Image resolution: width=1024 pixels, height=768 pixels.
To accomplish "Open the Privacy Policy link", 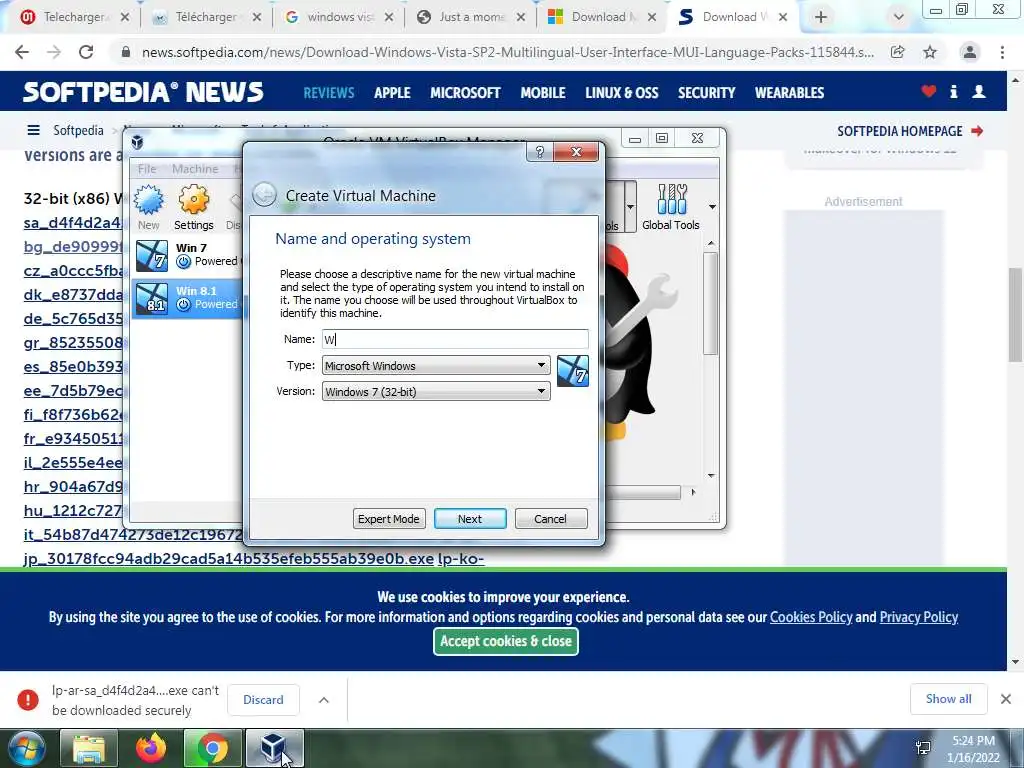I will click(x=919, y=617).
